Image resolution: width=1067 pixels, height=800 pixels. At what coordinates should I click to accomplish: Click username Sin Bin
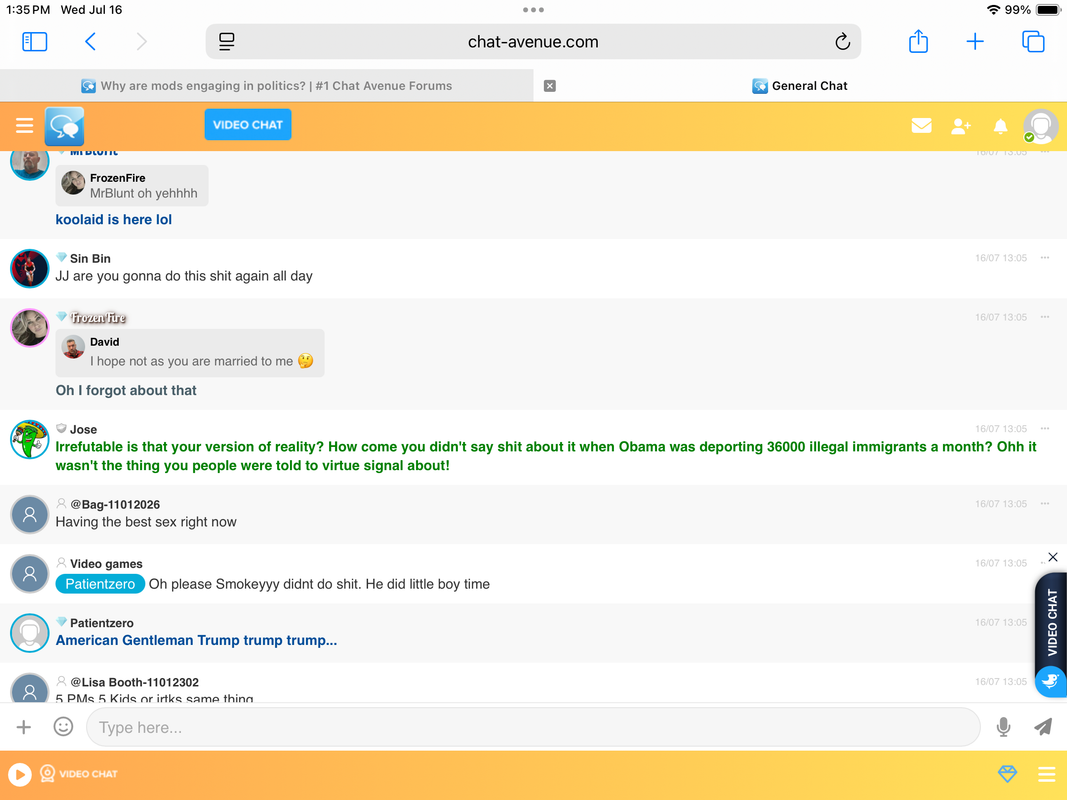[90, 259]
